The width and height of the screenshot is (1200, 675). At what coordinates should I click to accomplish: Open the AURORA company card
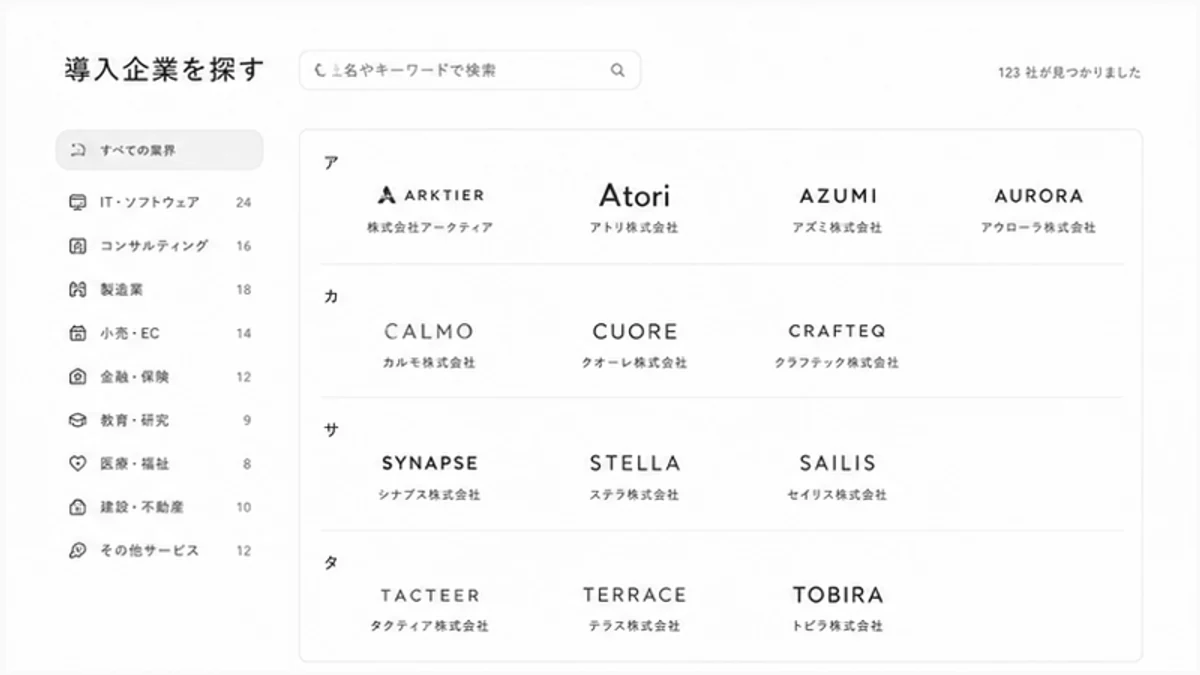[1038, 207]
